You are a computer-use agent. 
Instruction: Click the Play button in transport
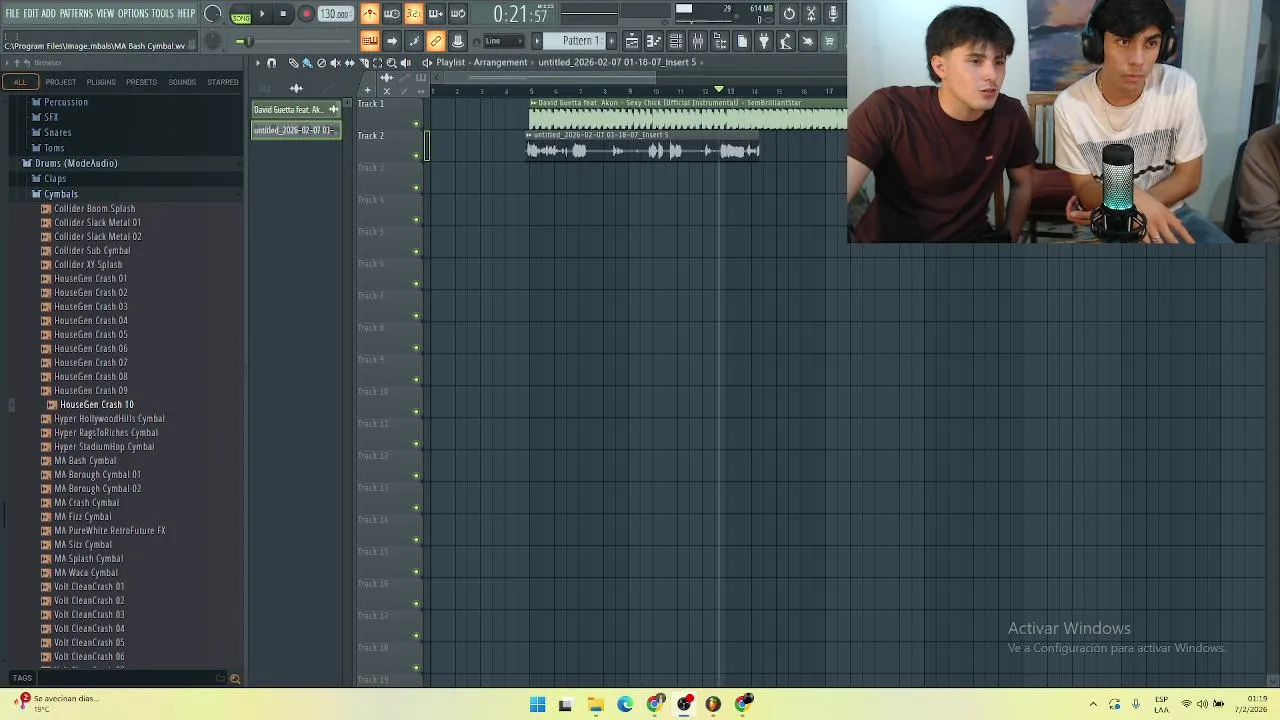(x=262, y=14)
